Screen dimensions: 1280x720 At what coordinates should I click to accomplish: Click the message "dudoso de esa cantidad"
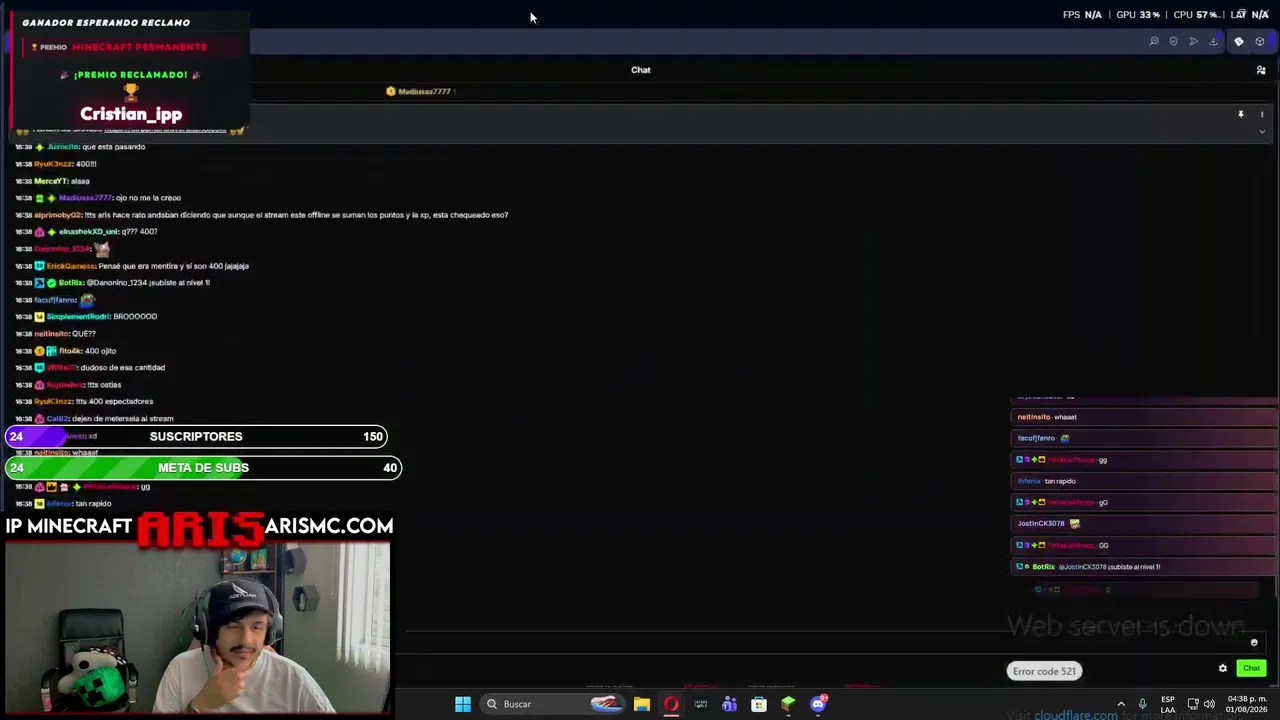[x=125, y=368]
